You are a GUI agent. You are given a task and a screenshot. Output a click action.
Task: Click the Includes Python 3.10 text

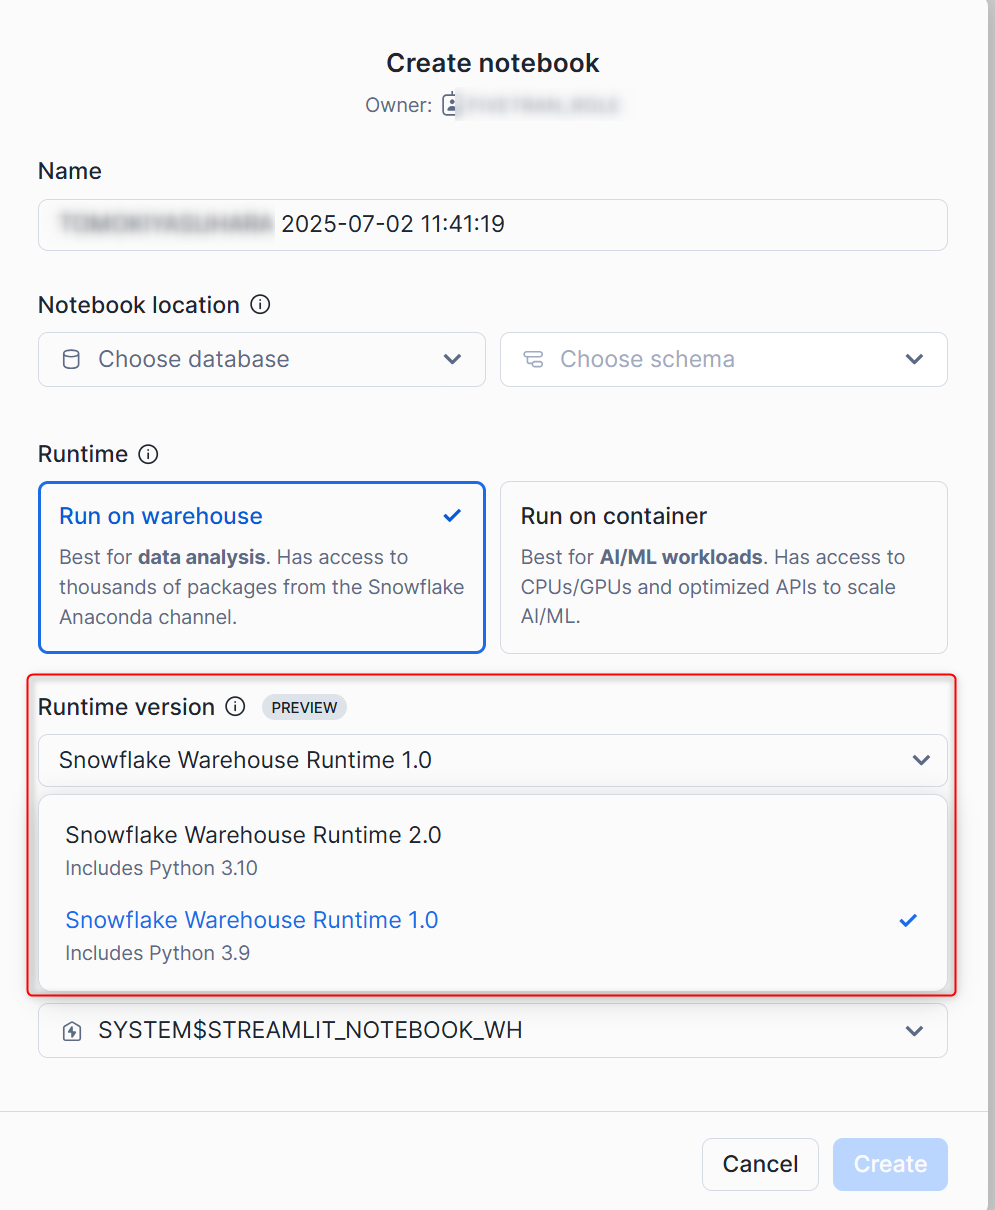point(161,868)
